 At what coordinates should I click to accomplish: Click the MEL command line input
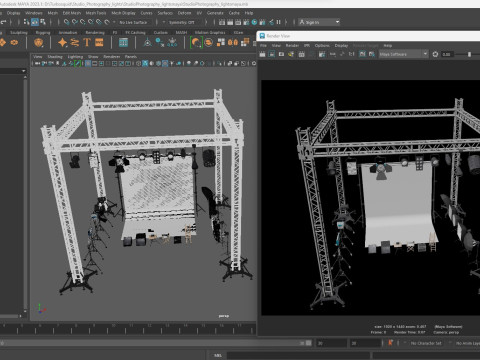pyautogui.click(x=298, y=355)
